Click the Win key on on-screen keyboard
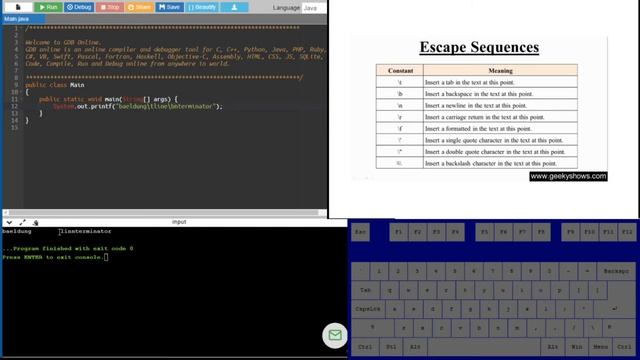Image resolution: width=640 pixels, height=360 pixels. [x=577, y=347]
